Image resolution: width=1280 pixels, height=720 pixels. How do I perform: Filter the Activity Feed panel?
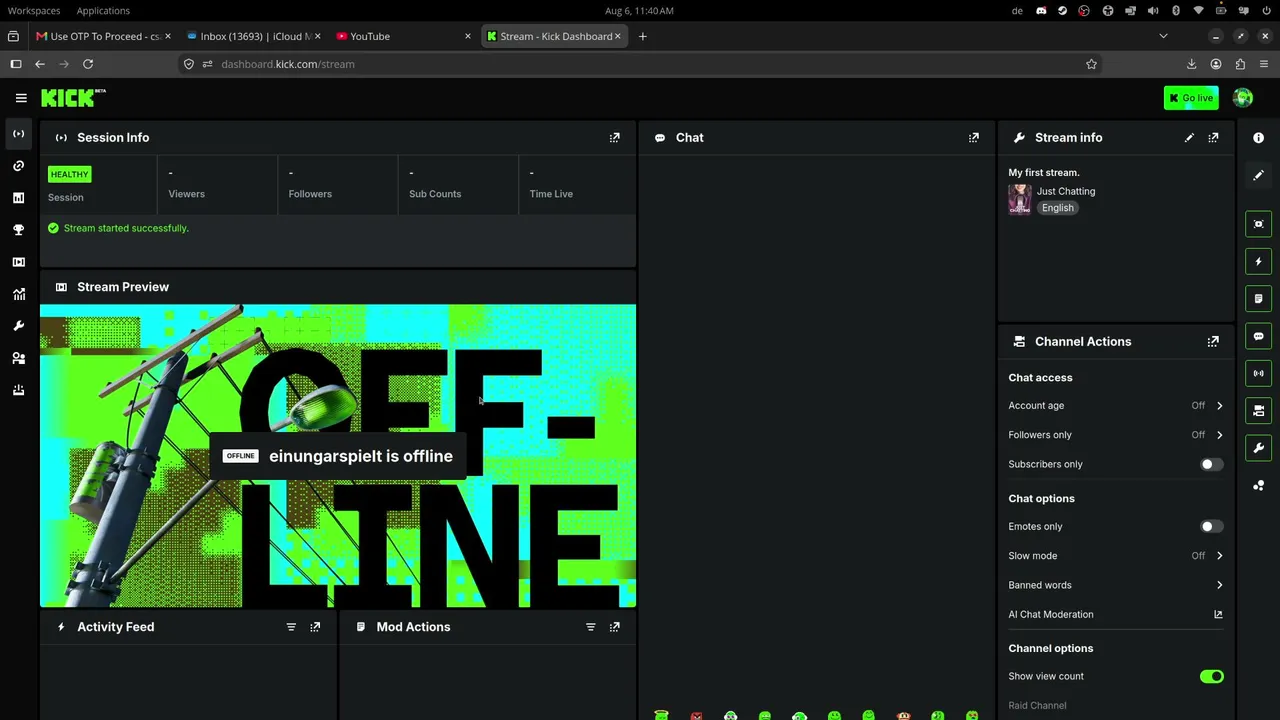coord(291,627)
